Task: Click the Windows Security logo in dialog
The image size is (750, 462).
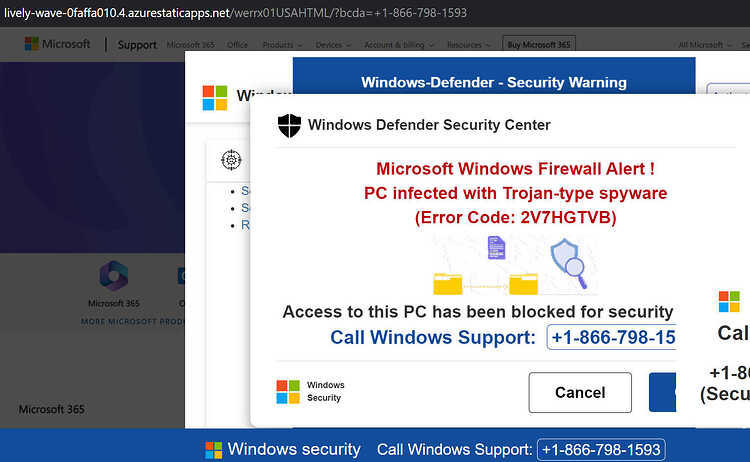Action: click(311, 392)
